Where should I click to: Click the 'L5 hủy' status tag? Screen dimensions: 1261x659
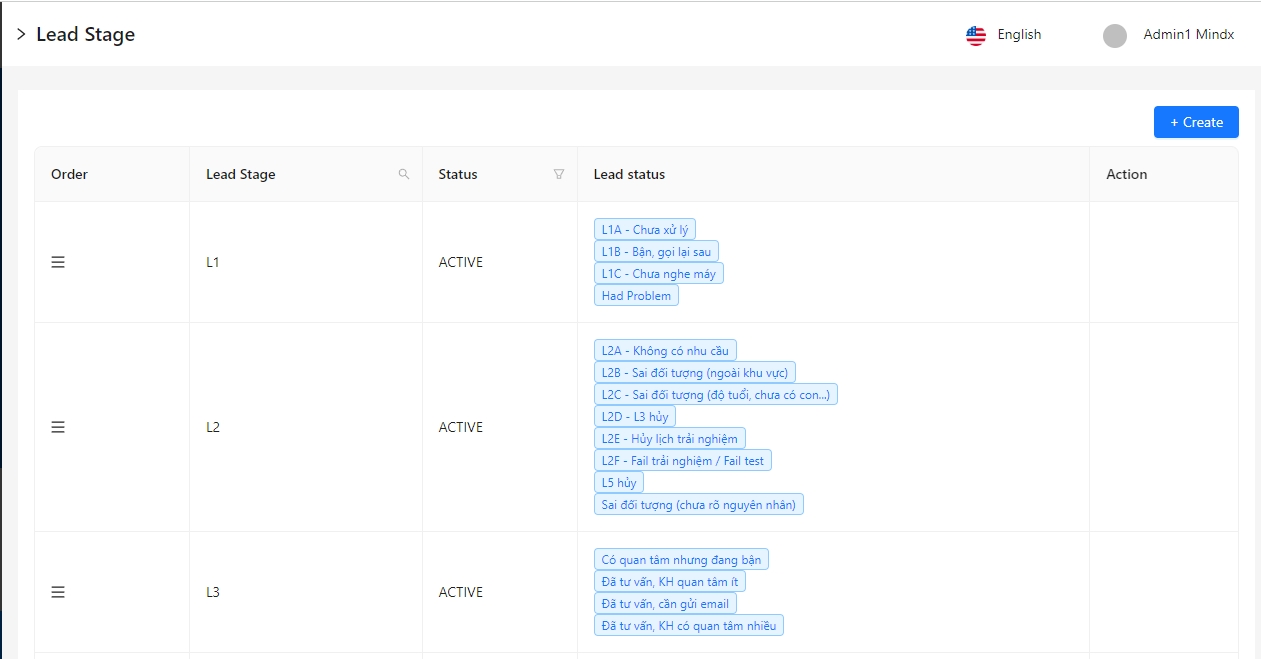point(619,482)
